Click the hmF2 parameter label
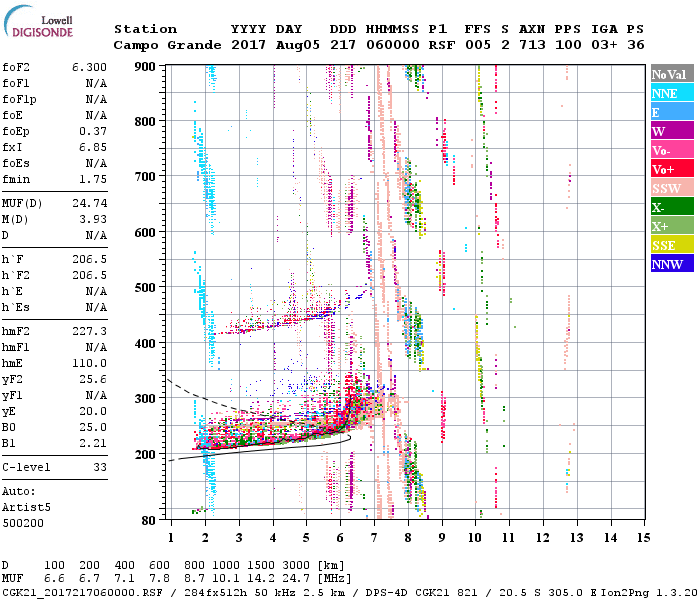700x600 pixels. [17, 329]
